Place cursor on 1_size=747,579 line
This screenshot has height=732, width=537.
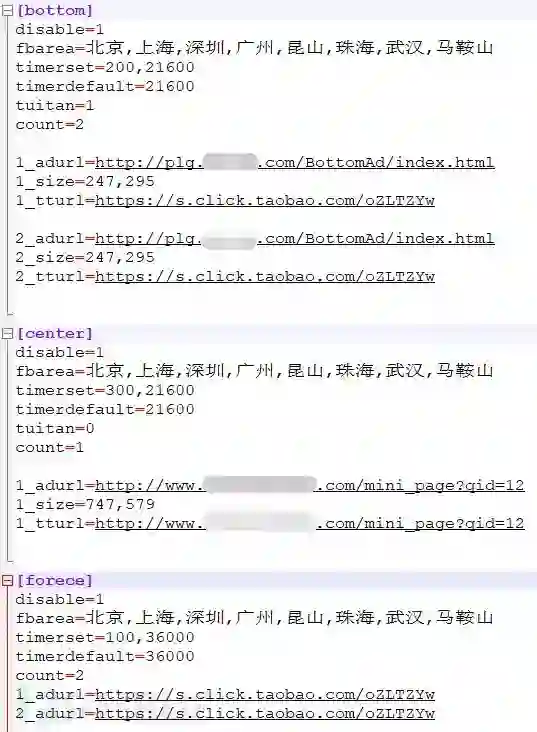click(85, 504)
